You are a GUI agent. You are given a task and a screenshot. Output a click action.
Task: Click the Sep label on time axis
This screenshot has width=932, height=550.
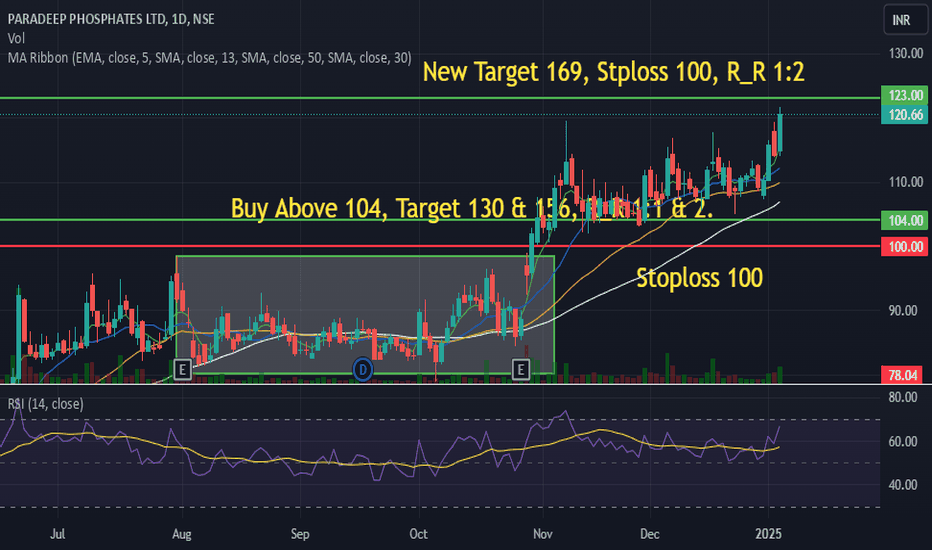300,534
